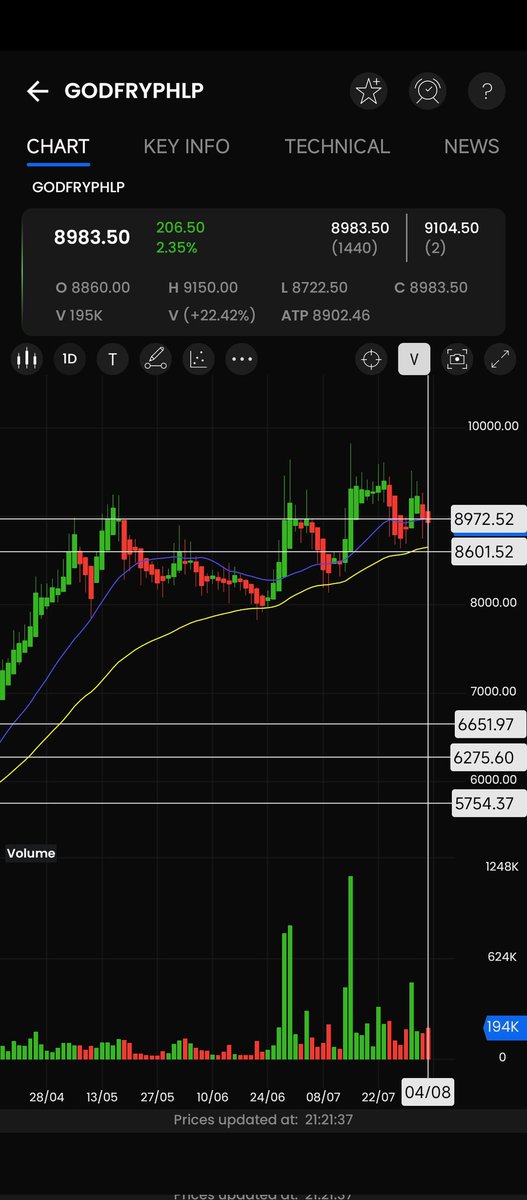Open indicators via the scatter chart icon
This screenshot has width=527, height=1200.
coord(198,359)
